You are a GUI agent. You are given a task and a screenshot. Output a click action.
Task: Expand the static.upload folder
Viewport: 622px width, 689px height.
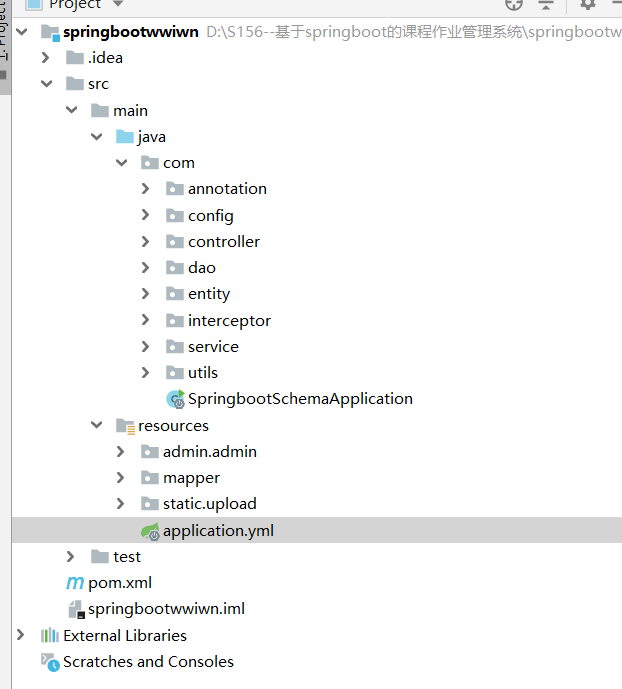pos(120,504)
